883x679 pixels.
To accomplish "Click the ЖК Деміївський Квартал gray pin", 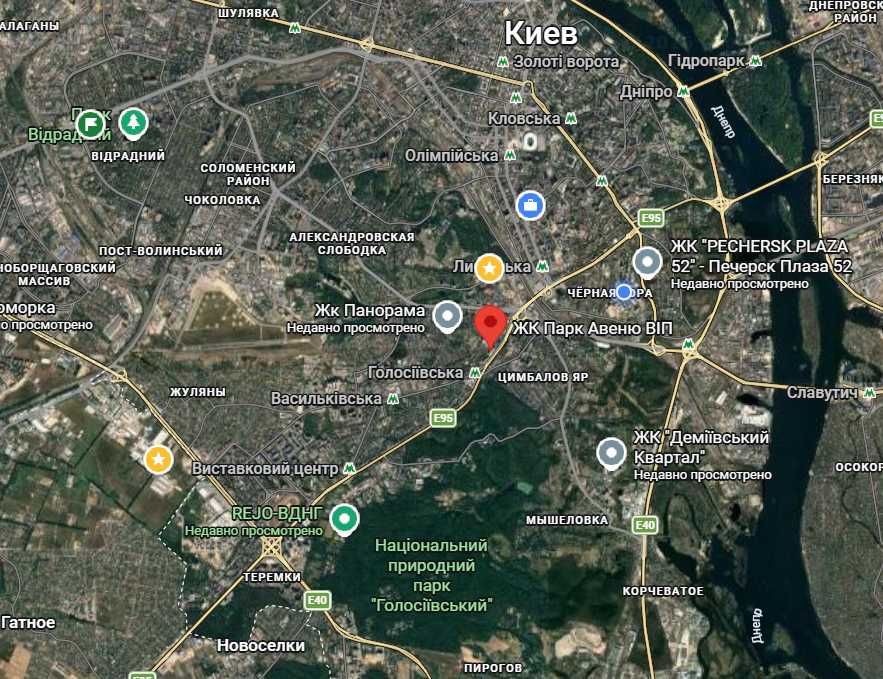I will point(611,454).
